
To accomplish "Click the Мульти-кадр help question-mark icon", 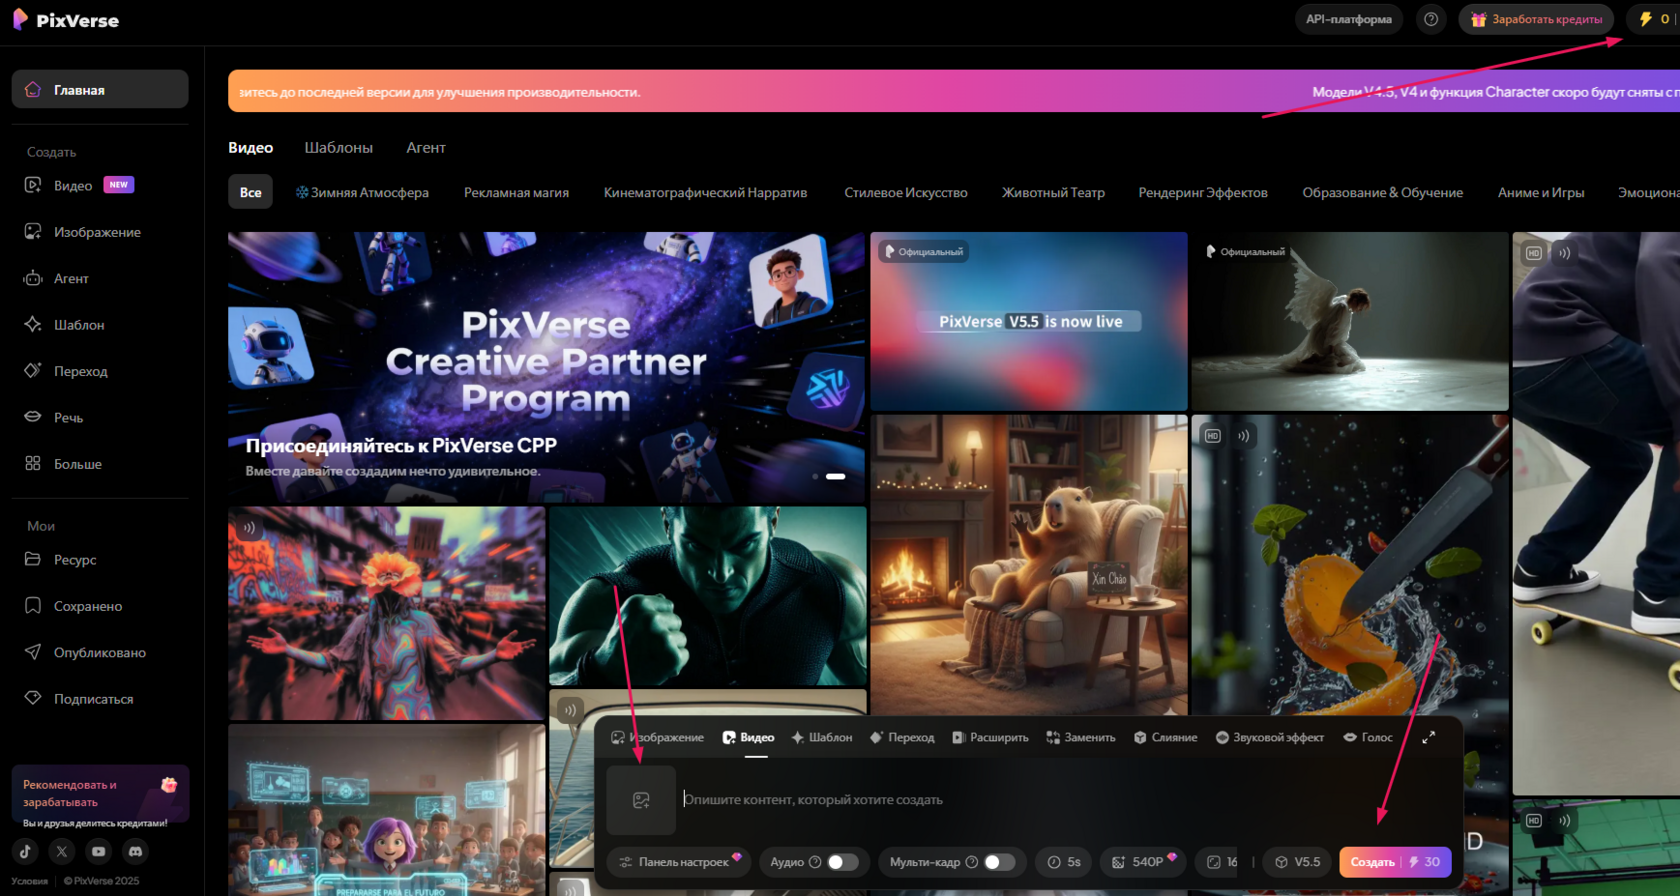I will (x=971, y=862).
